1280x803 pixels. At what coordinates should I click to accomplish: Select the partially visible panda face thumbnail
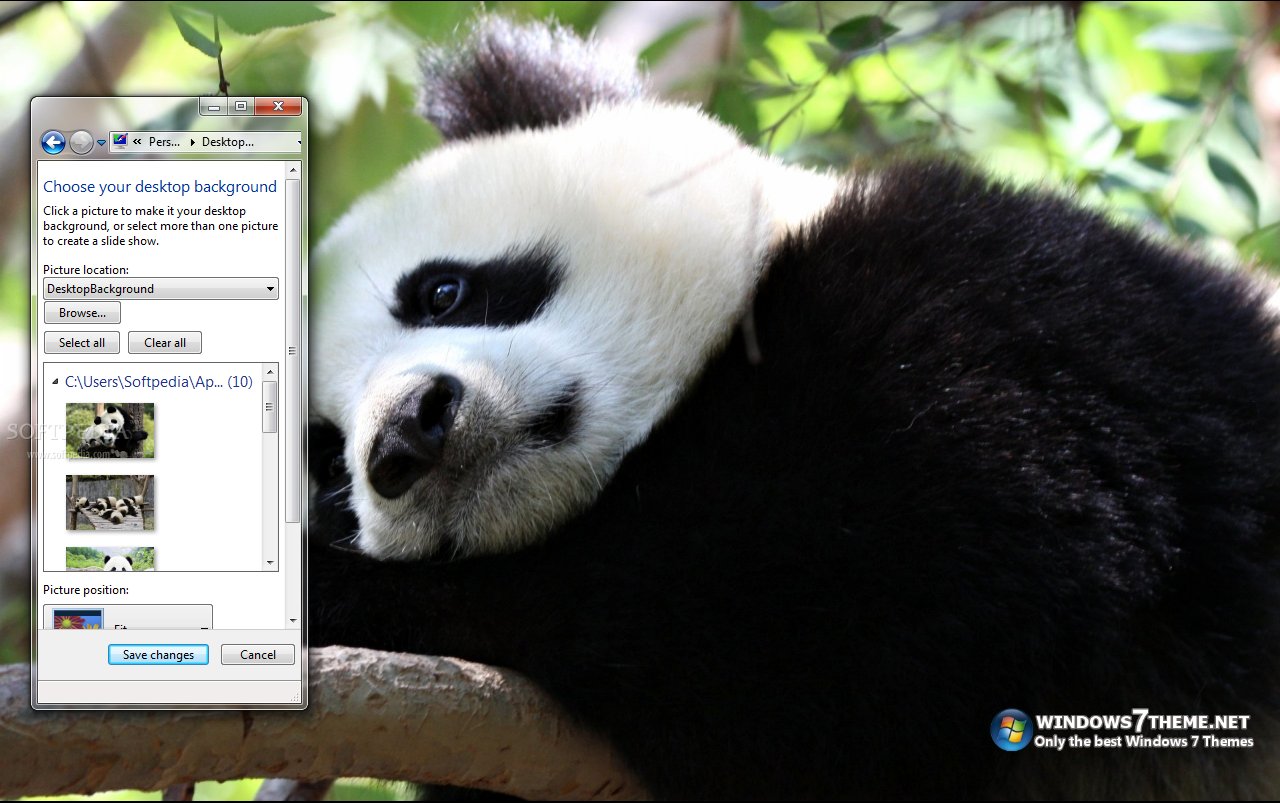click(110, 559)
